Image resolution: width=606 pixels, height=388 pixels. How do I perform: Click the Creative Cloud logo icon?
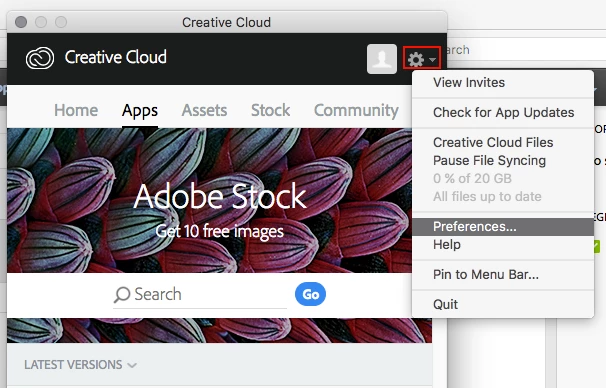tap(40, 58)
